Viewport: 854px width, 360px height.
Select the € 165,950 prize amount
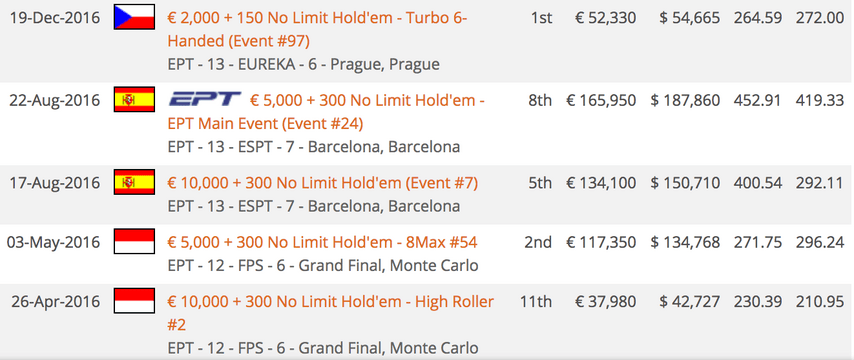[x=601, y=101]
